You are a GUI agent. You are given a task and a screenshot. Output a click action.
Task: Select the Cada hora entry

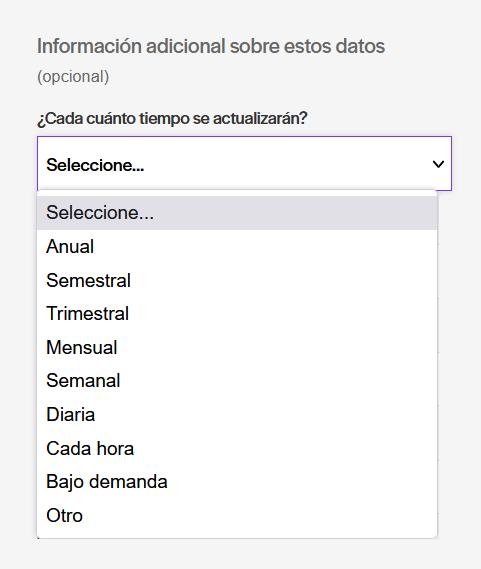pos(237,448)
